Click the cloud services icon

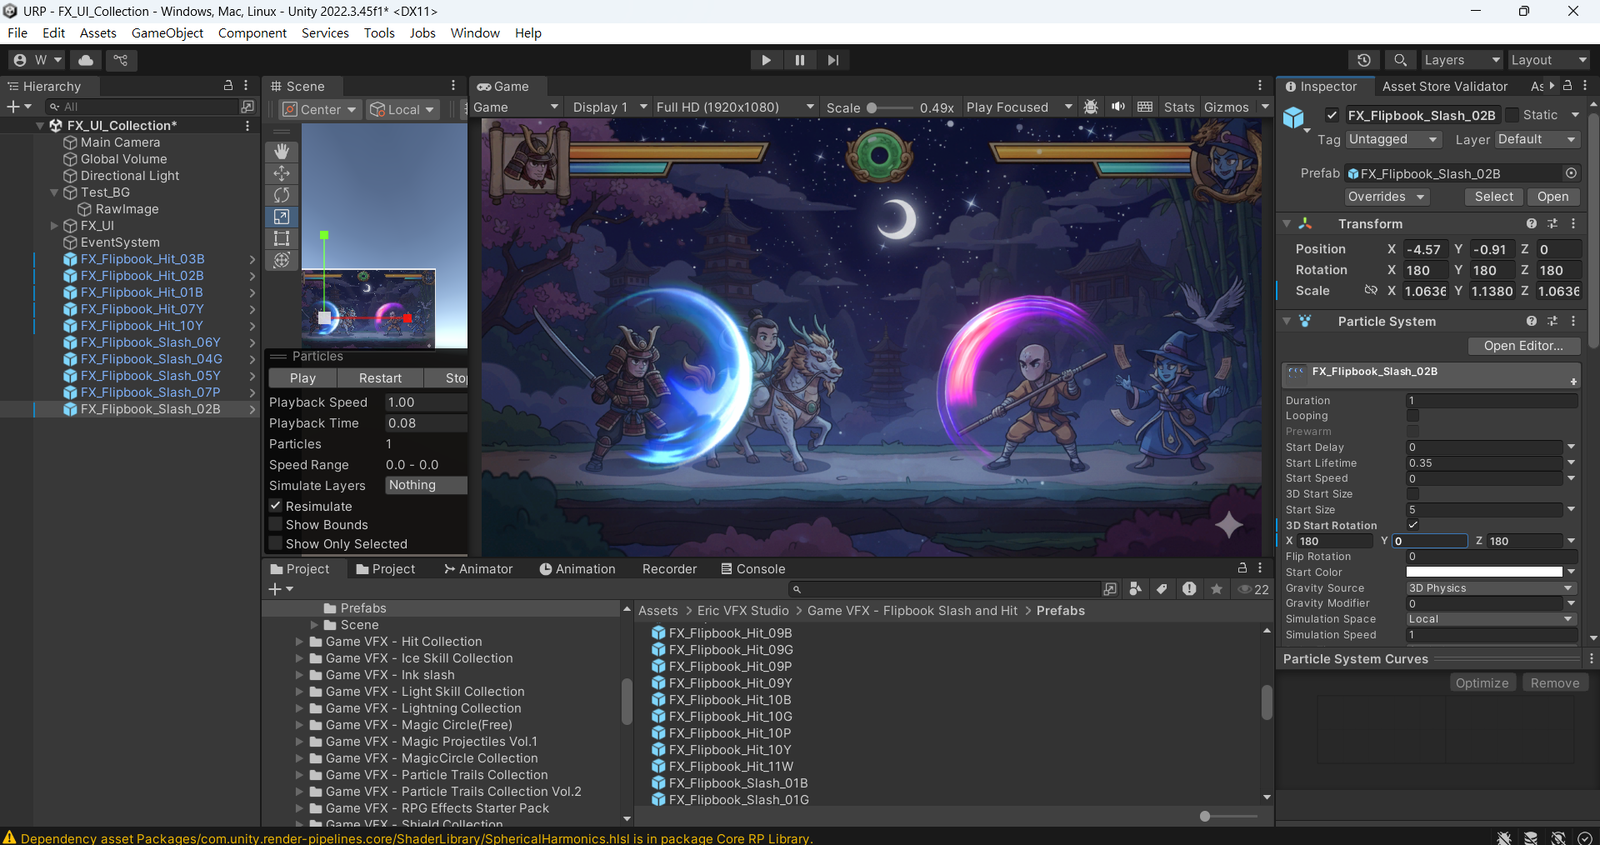click(86, 60)
